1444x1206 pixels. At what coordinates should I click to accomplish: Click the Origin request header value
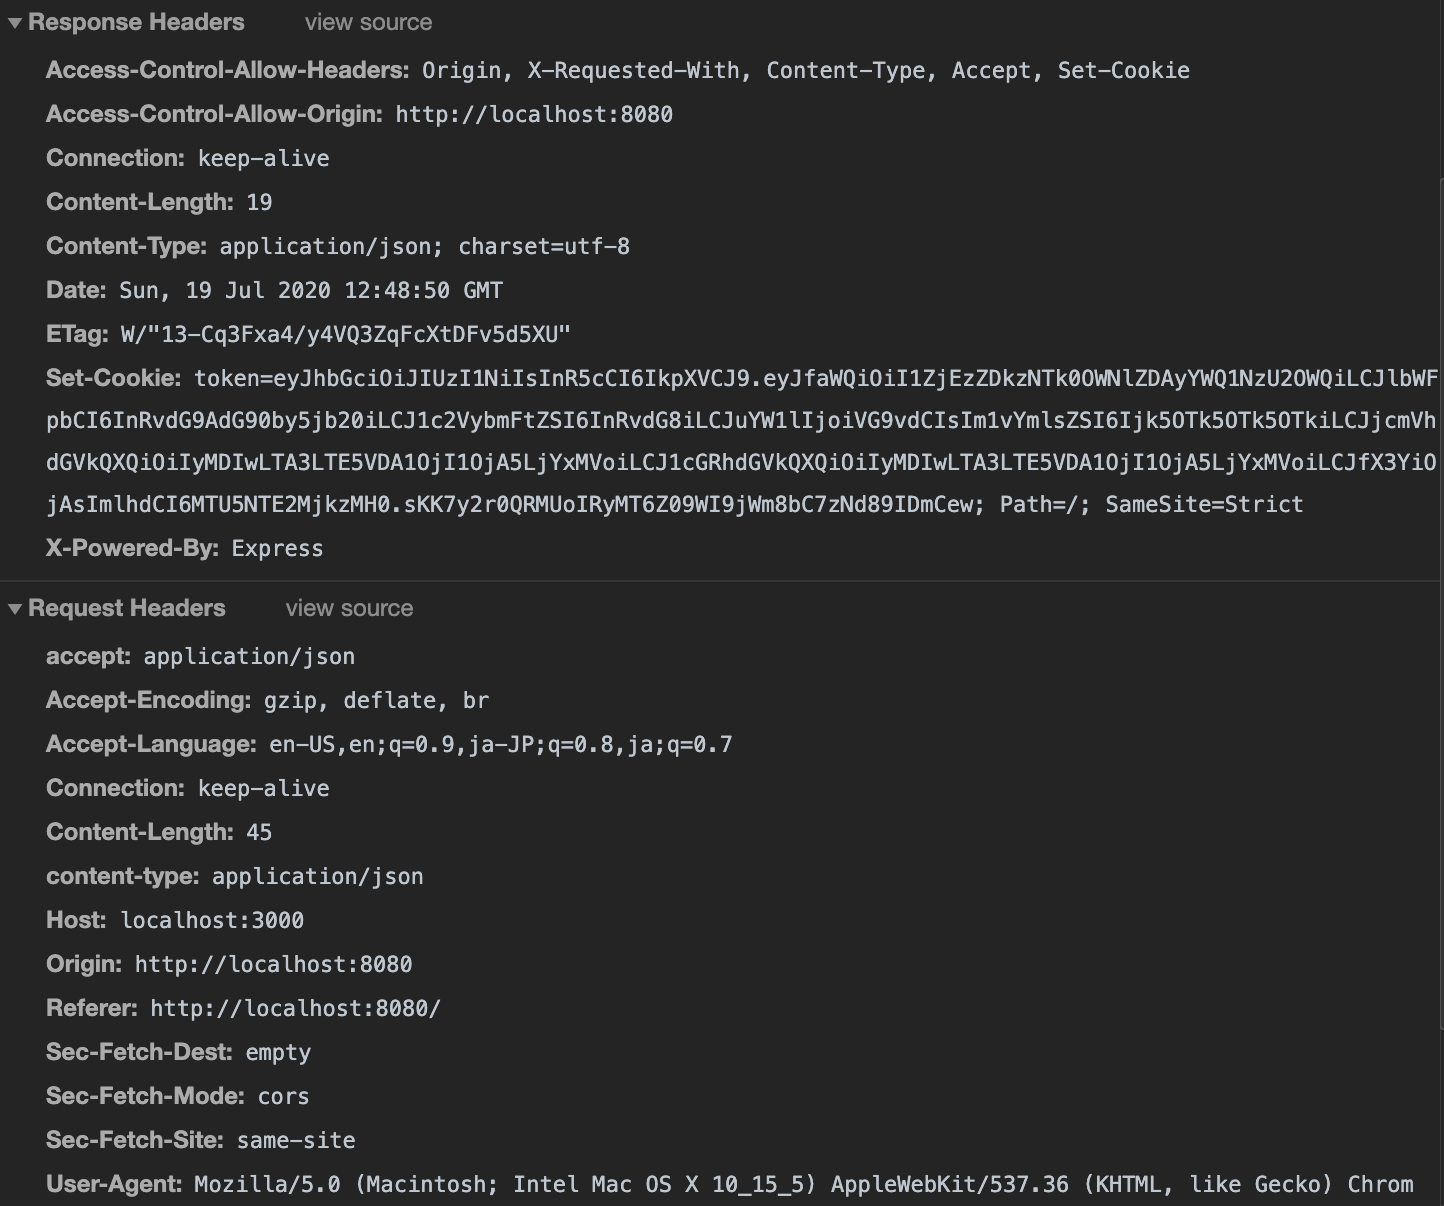point(273,964)
